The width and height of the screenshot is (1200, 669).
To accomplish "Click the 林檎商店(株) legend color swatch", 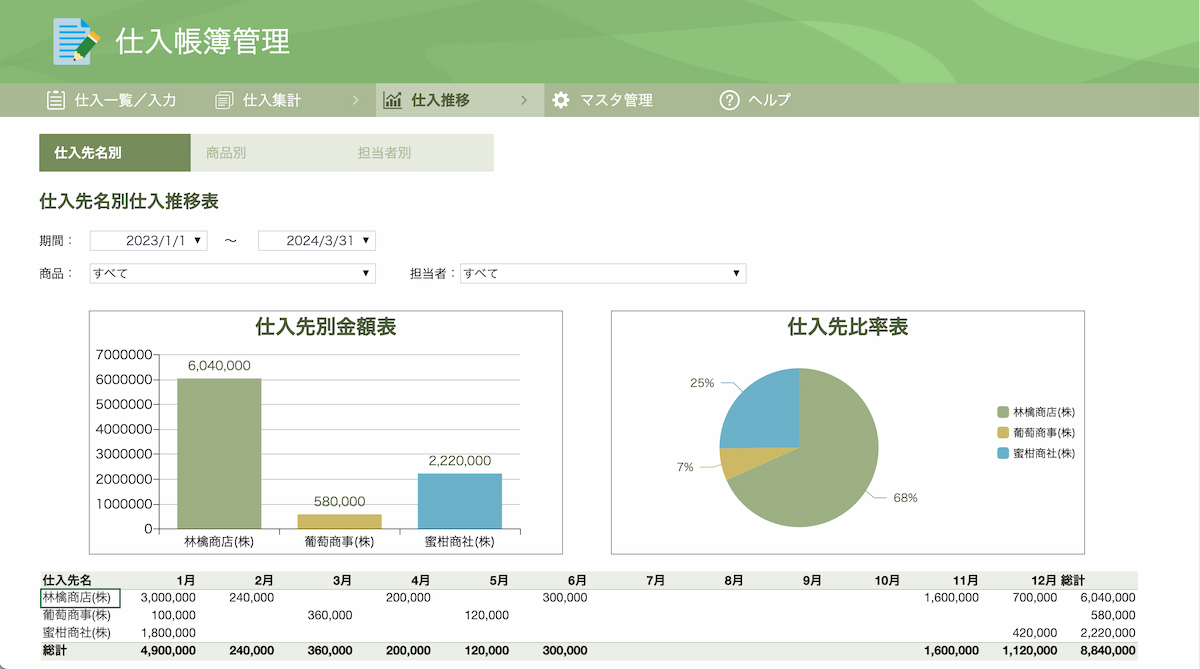I will tap(1003, 412).
